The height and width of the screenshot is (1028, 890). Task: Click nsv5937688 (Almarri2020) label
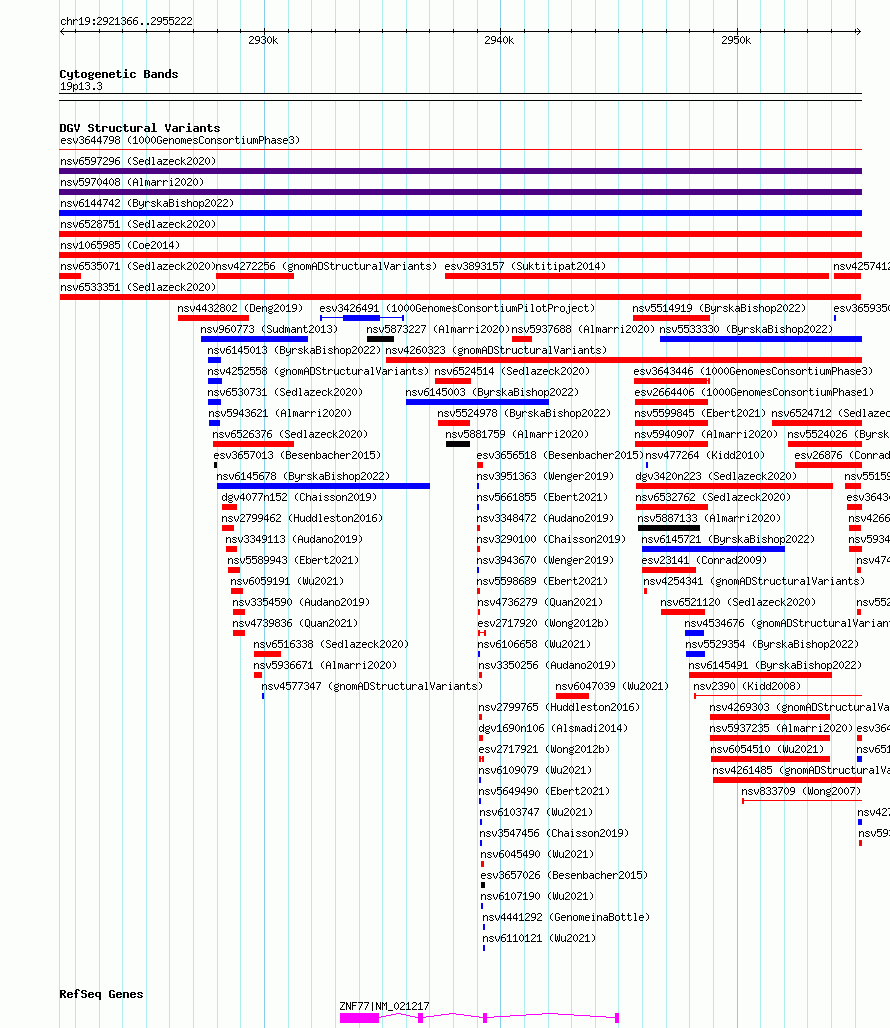pyautogui.click(x=583, y=329)
